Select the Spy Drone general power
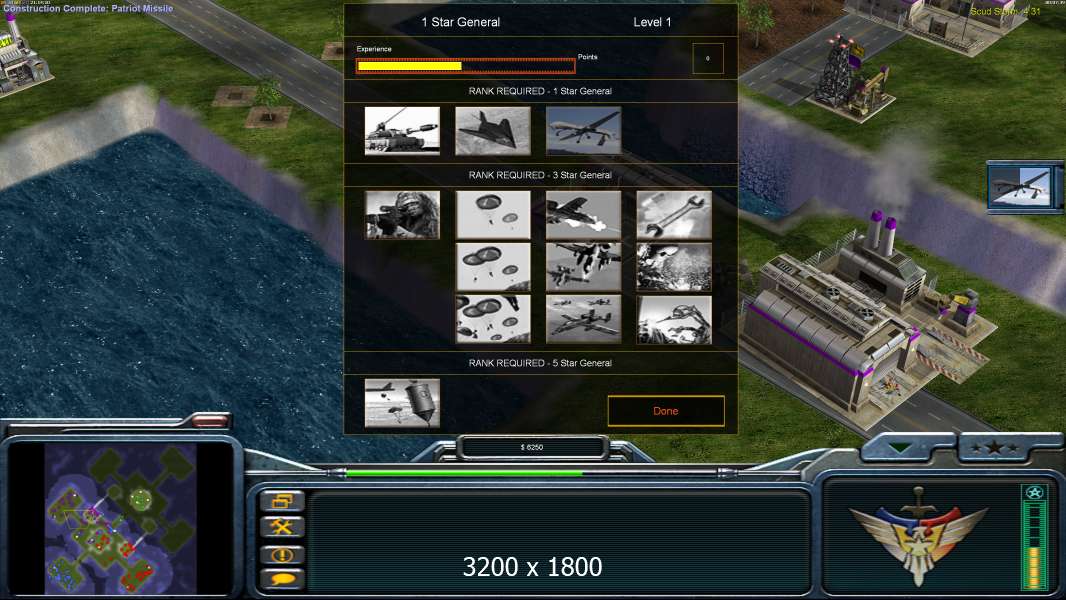 point(583,130)
